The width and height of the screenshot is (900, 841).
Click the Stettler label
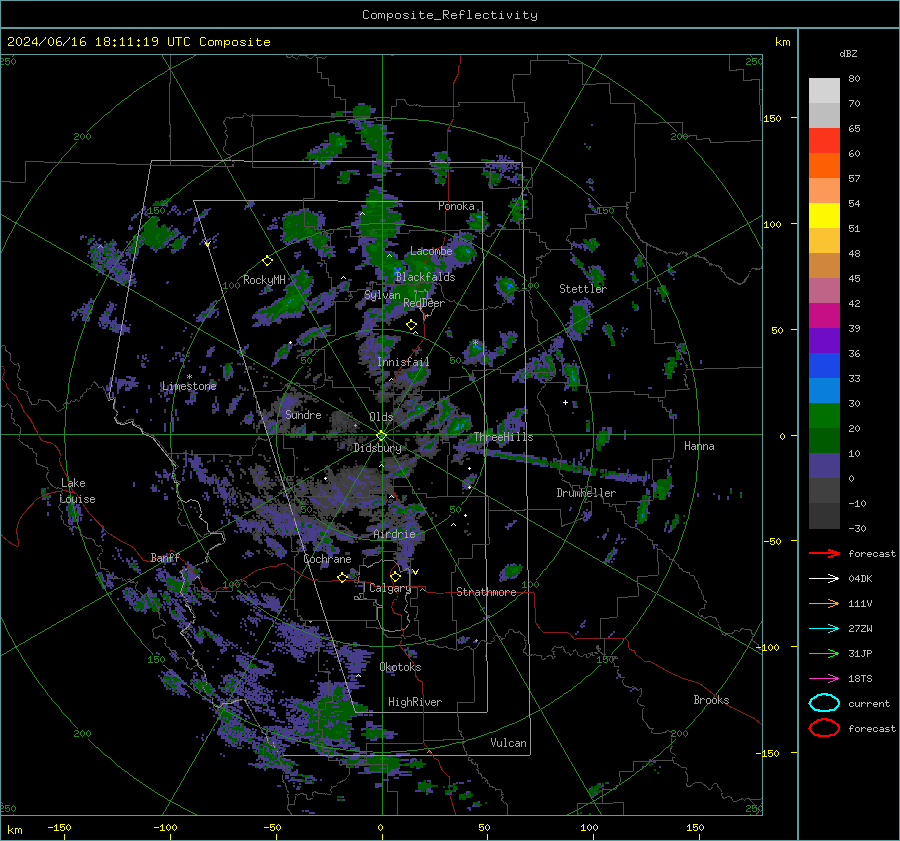(x=583, y=289)
